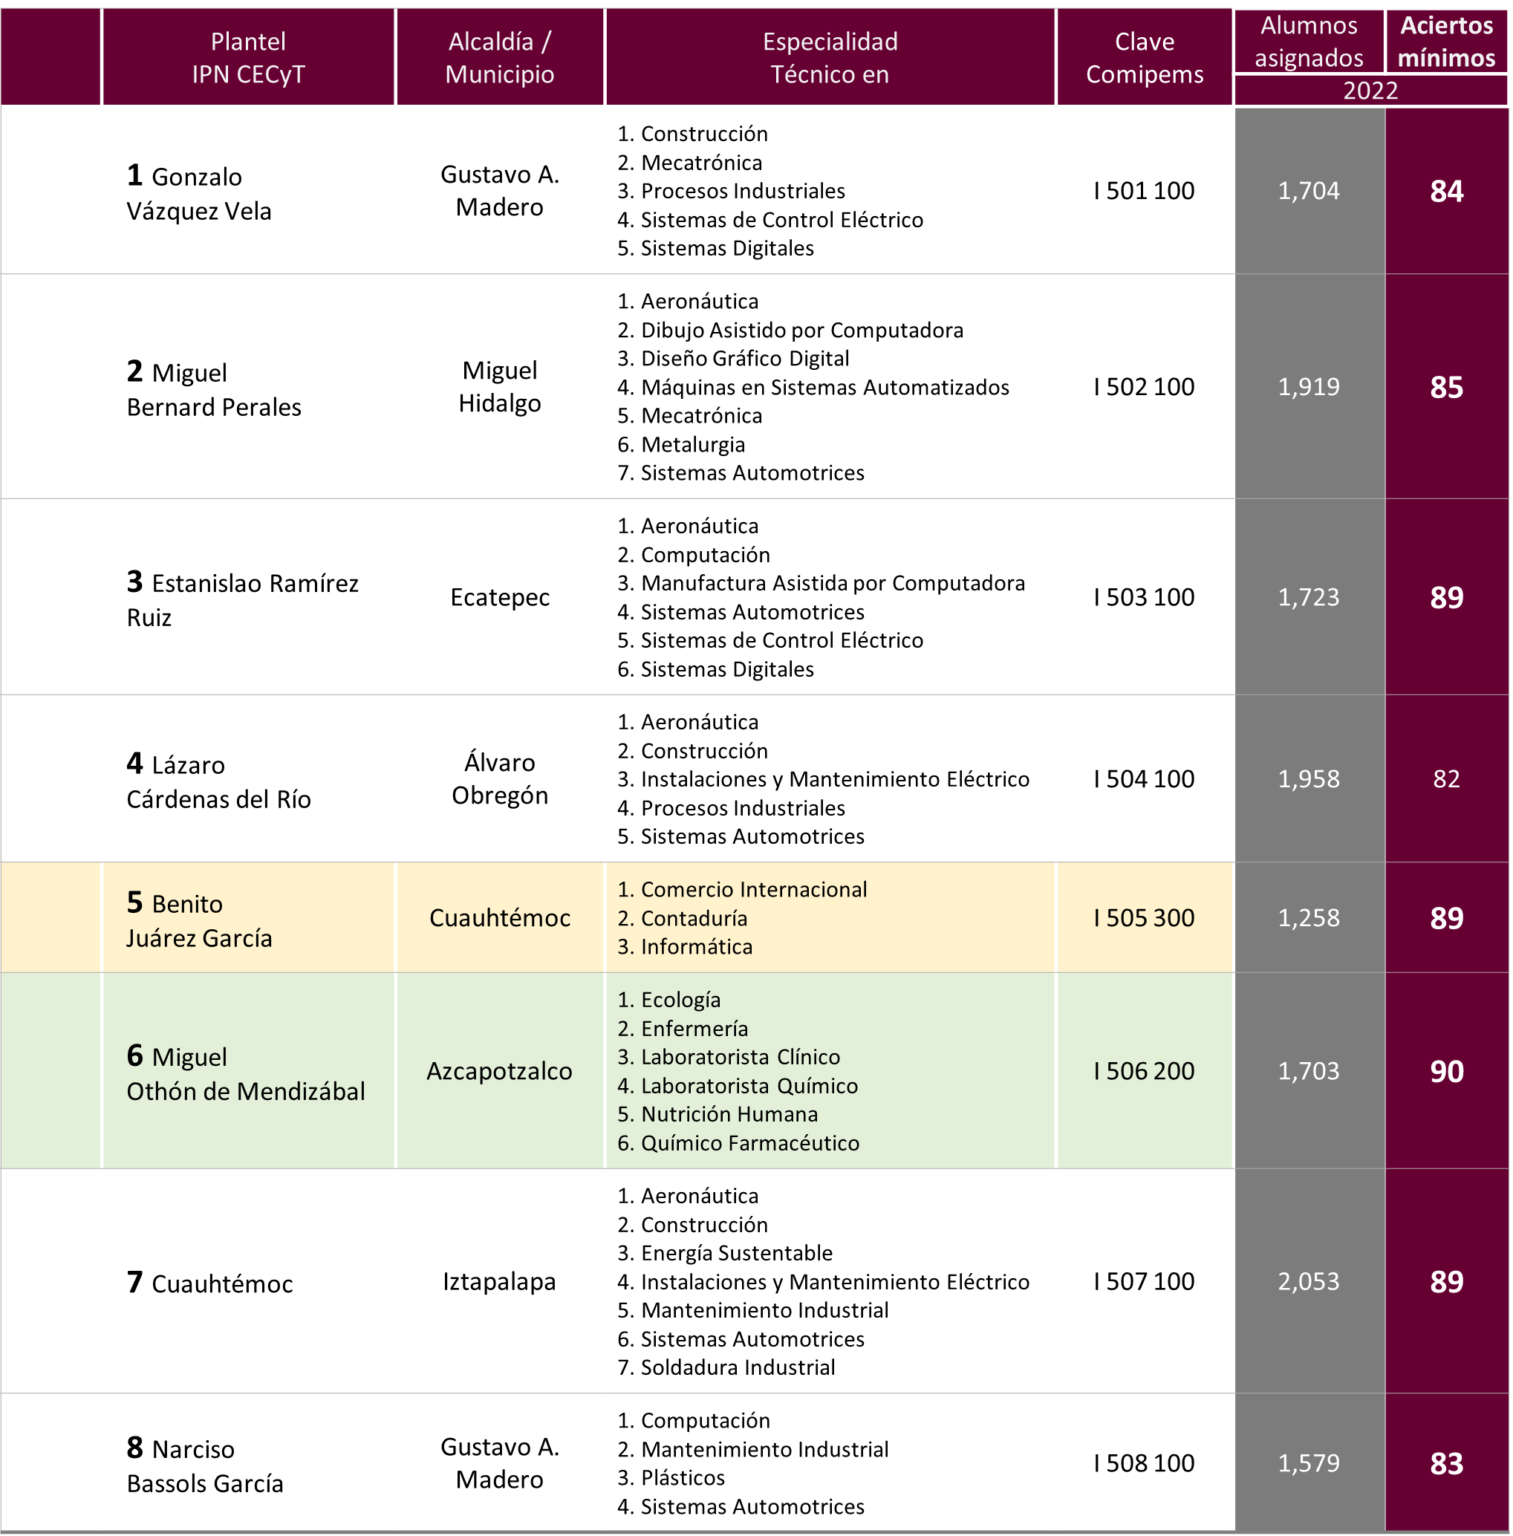Click the 'Clave Compipems' column header
Screen dimensions: 1513x1536
[1145, 57]
